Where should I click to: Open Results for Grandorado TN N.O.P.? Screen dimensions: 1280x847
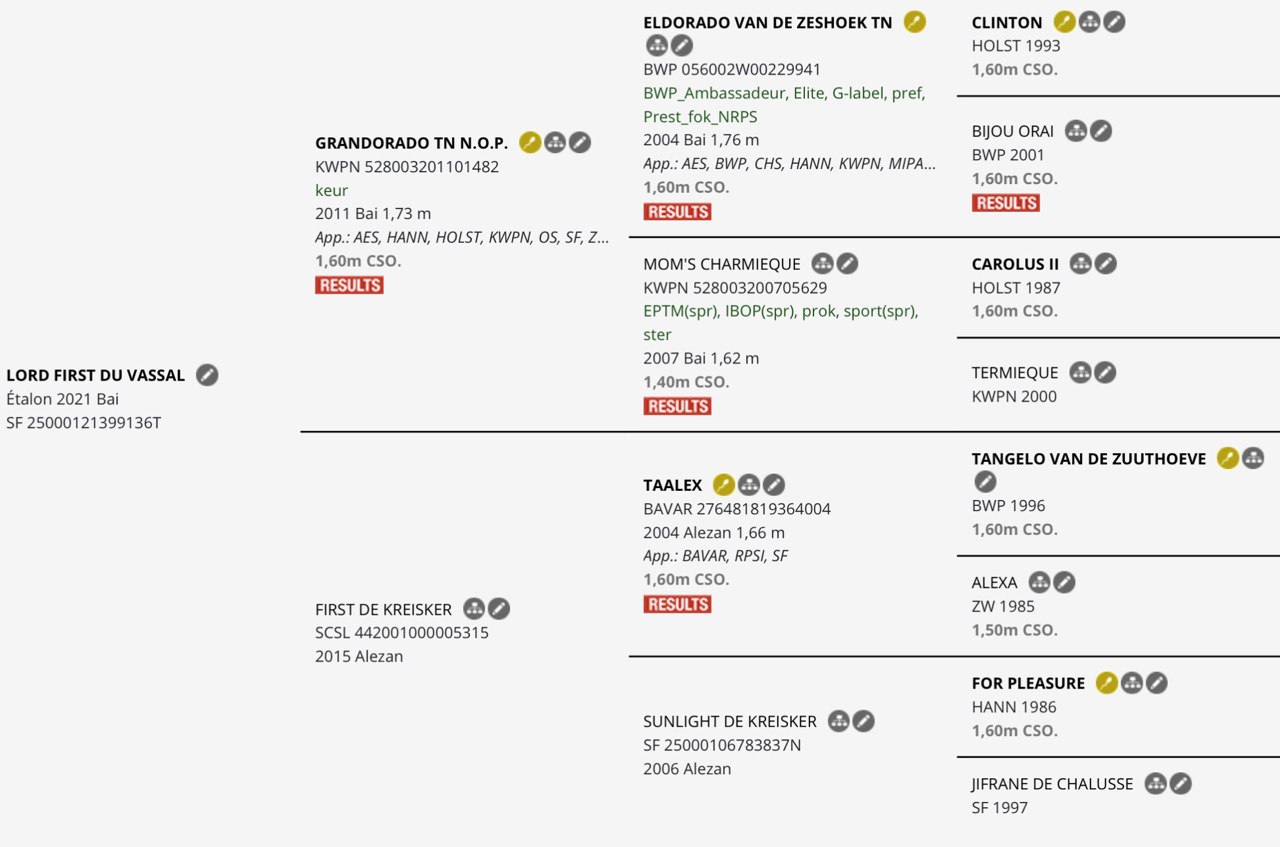(349, 285)
